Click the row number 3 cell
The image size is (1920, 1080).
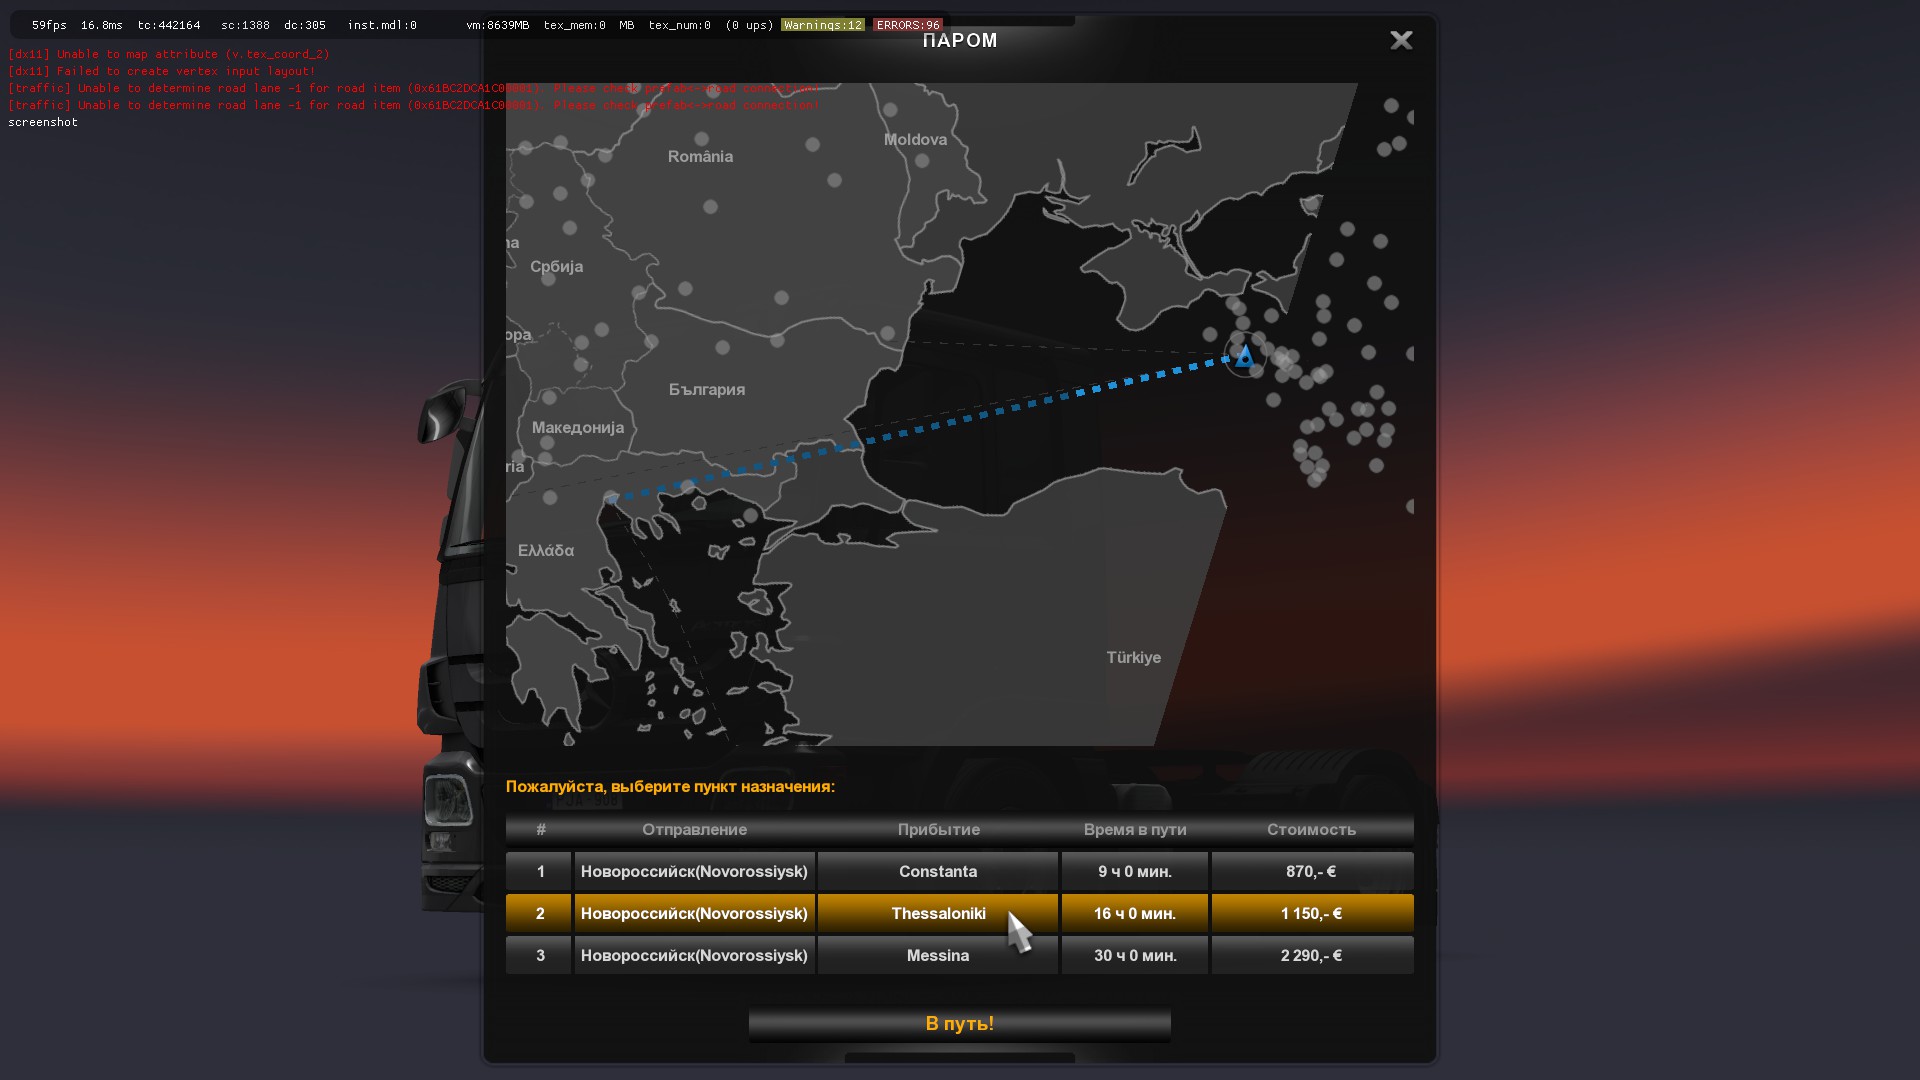point(539,955)
